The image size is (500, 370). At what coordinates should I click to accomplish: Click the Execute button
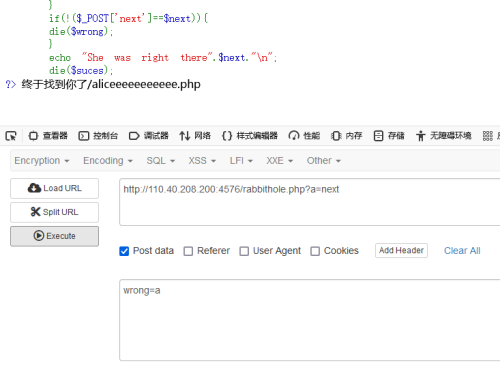coord(54,236)
